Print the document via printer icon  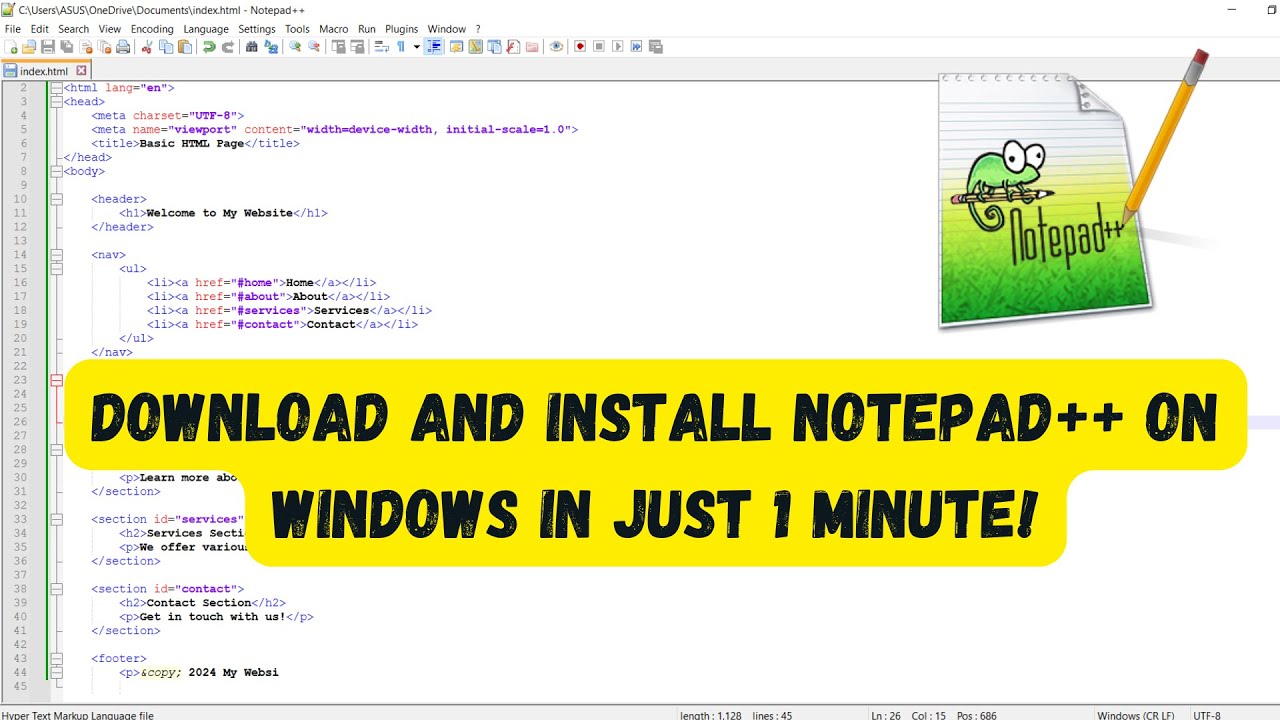coord(123,46)
